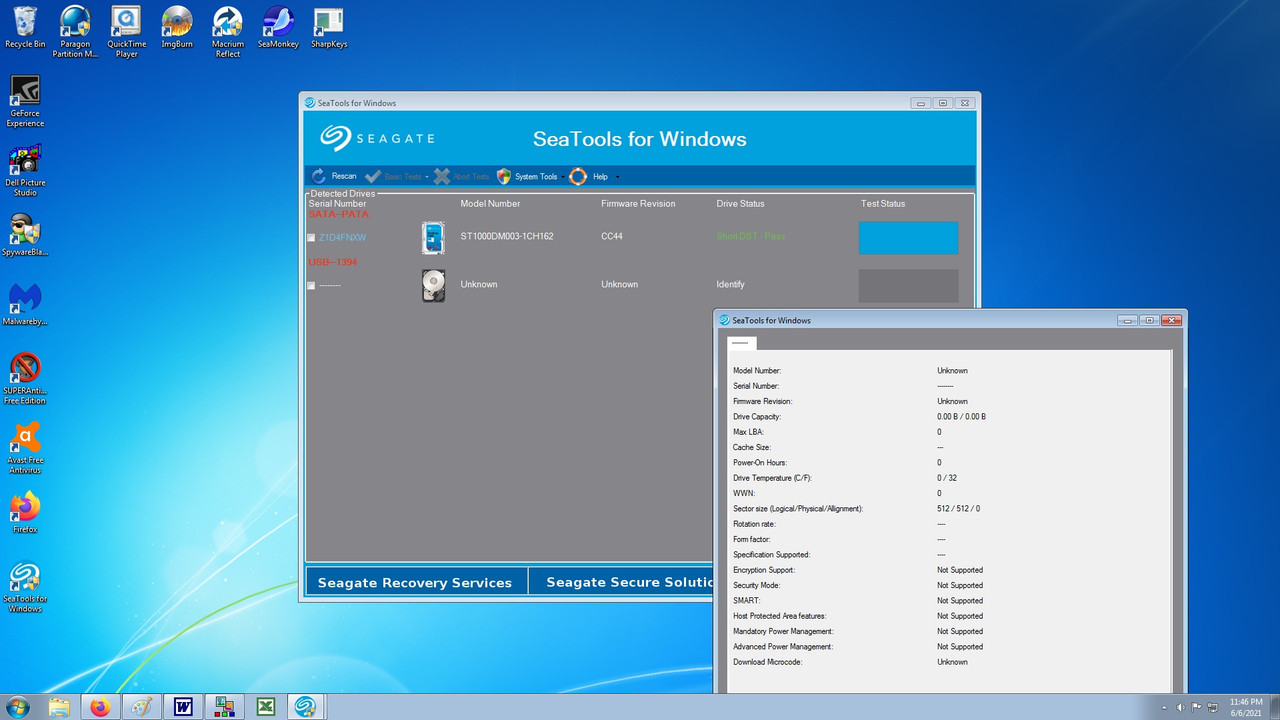The image size is (1280, 720).
Task: Click the System Tools shield icon
Action: pyautogui.click(x=504, y=176)
